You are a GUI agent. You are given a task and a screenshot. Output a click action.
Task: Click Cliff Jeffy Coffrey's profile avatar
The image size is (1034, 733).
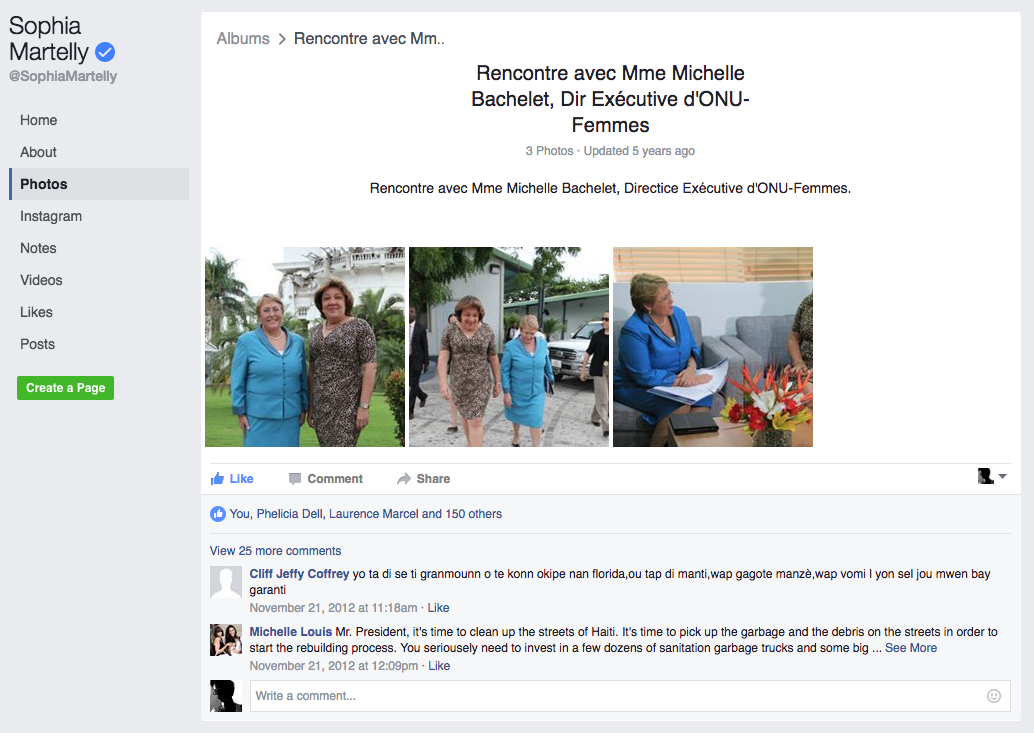tap(226, 582)
